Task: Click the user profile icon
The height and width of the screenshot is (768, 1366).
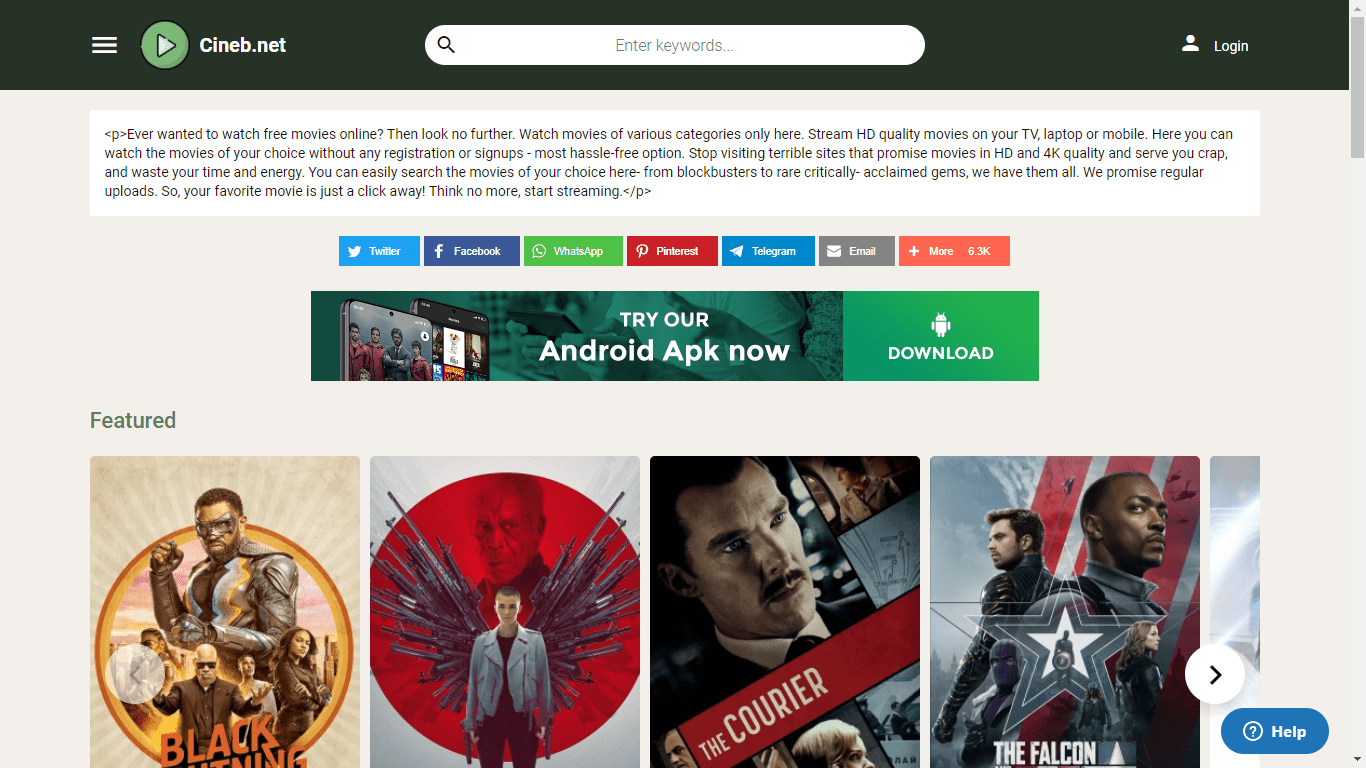Action: (x=1190, y=44)
